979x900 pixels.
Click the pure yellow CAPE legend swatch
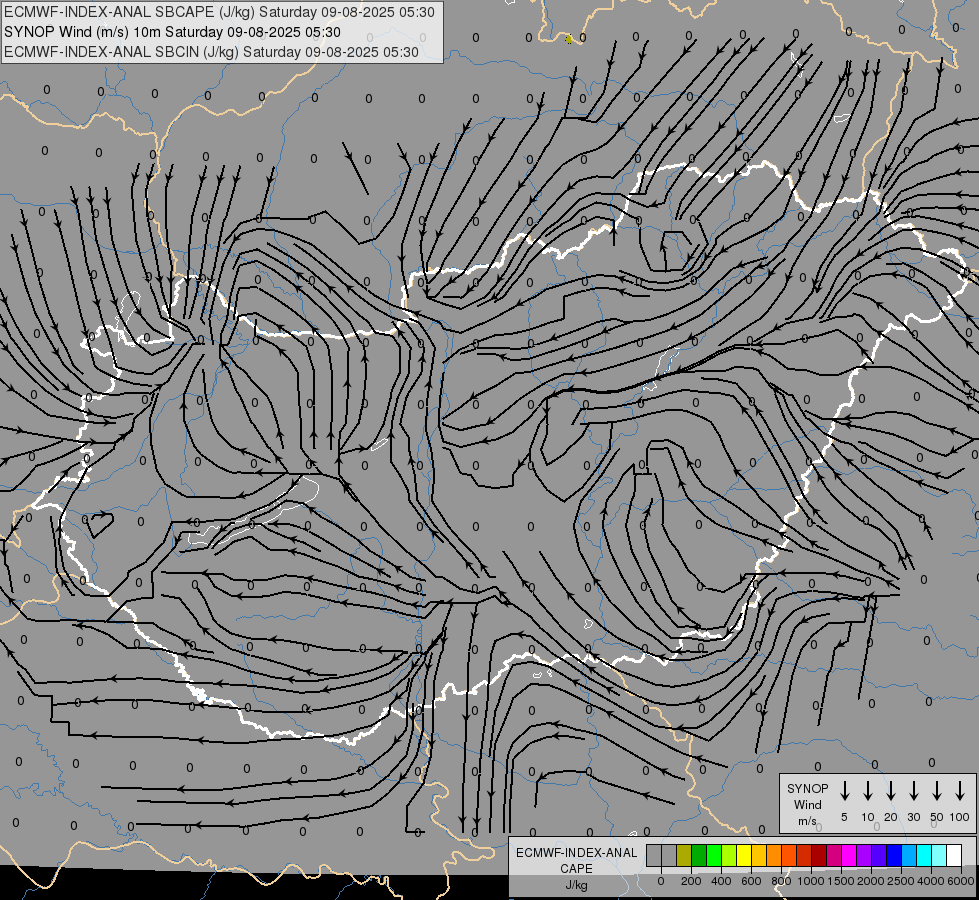pos(745,855)
